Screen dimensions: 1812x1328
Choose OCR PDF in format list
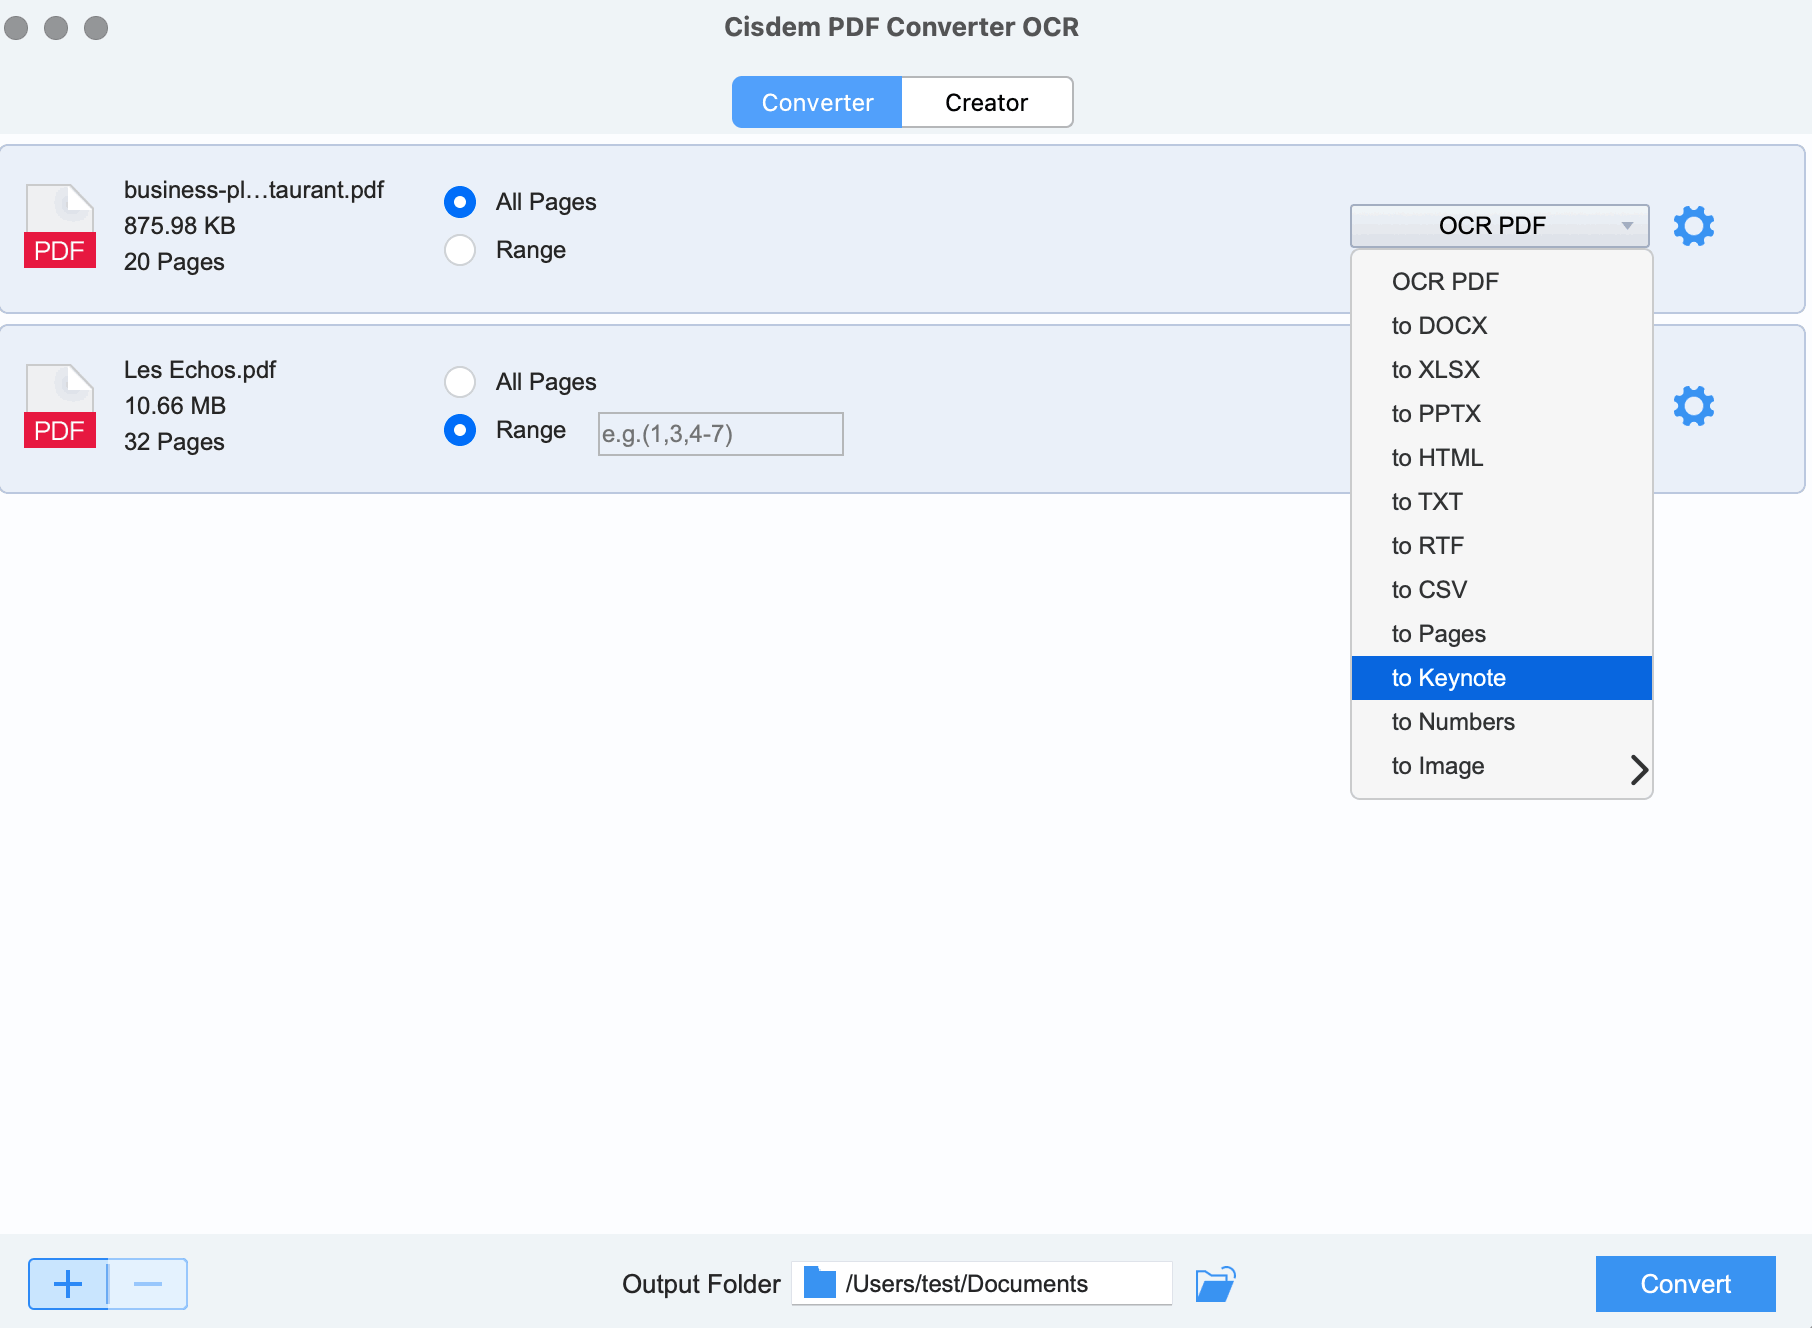click(x=1501, y=282)
